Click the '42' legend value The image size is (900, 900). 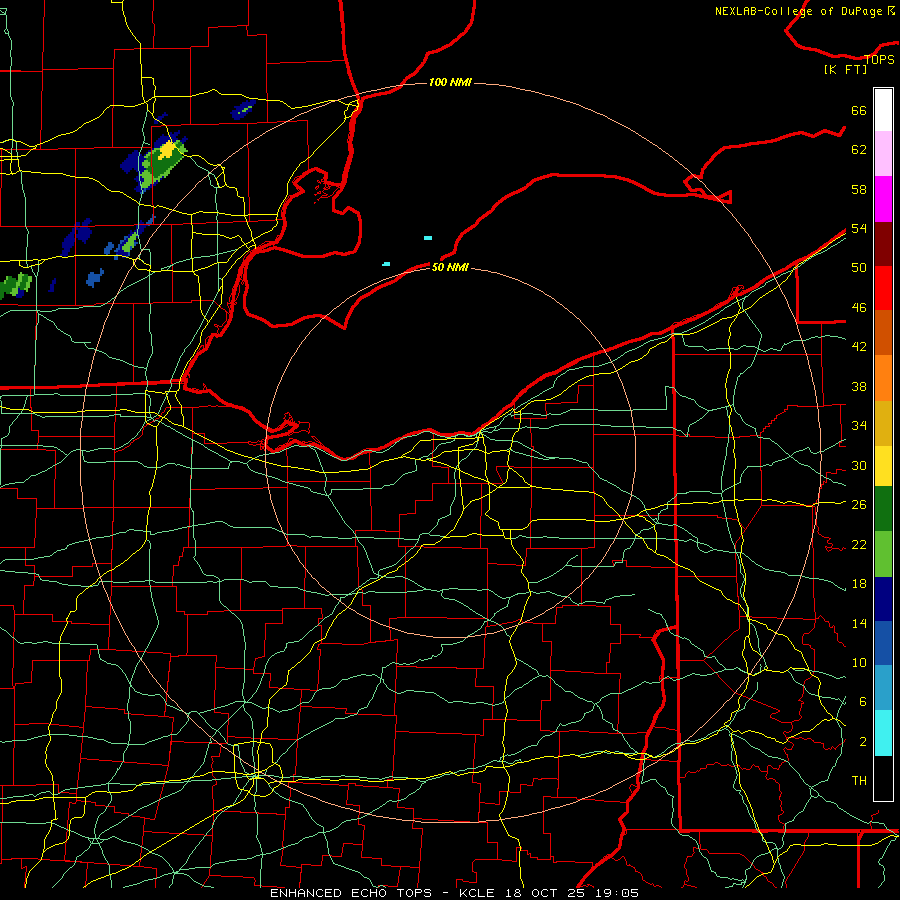pos(859,346)
